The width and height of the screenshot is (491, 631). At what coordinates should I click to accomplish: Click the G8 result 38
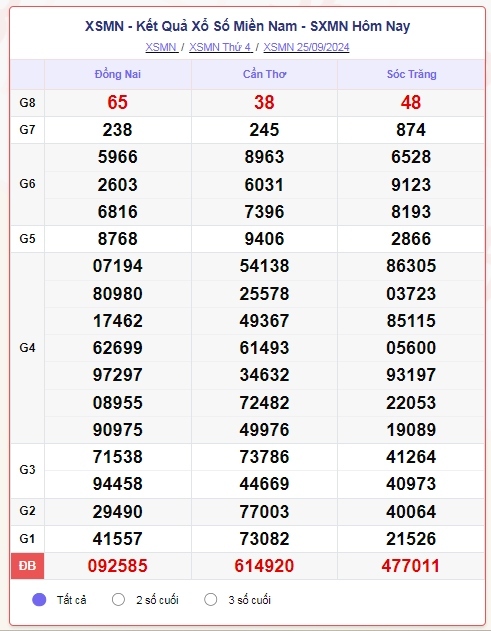(264, 102)
